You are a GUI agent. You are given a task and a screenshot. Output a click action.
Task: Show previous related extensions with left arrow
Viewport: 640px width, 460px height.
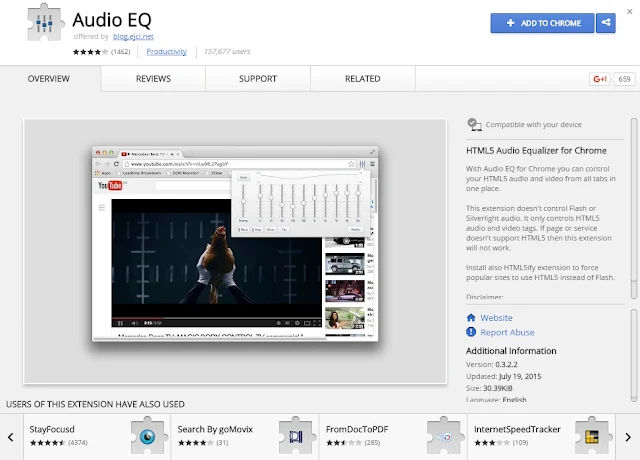[x=11, y=437]
